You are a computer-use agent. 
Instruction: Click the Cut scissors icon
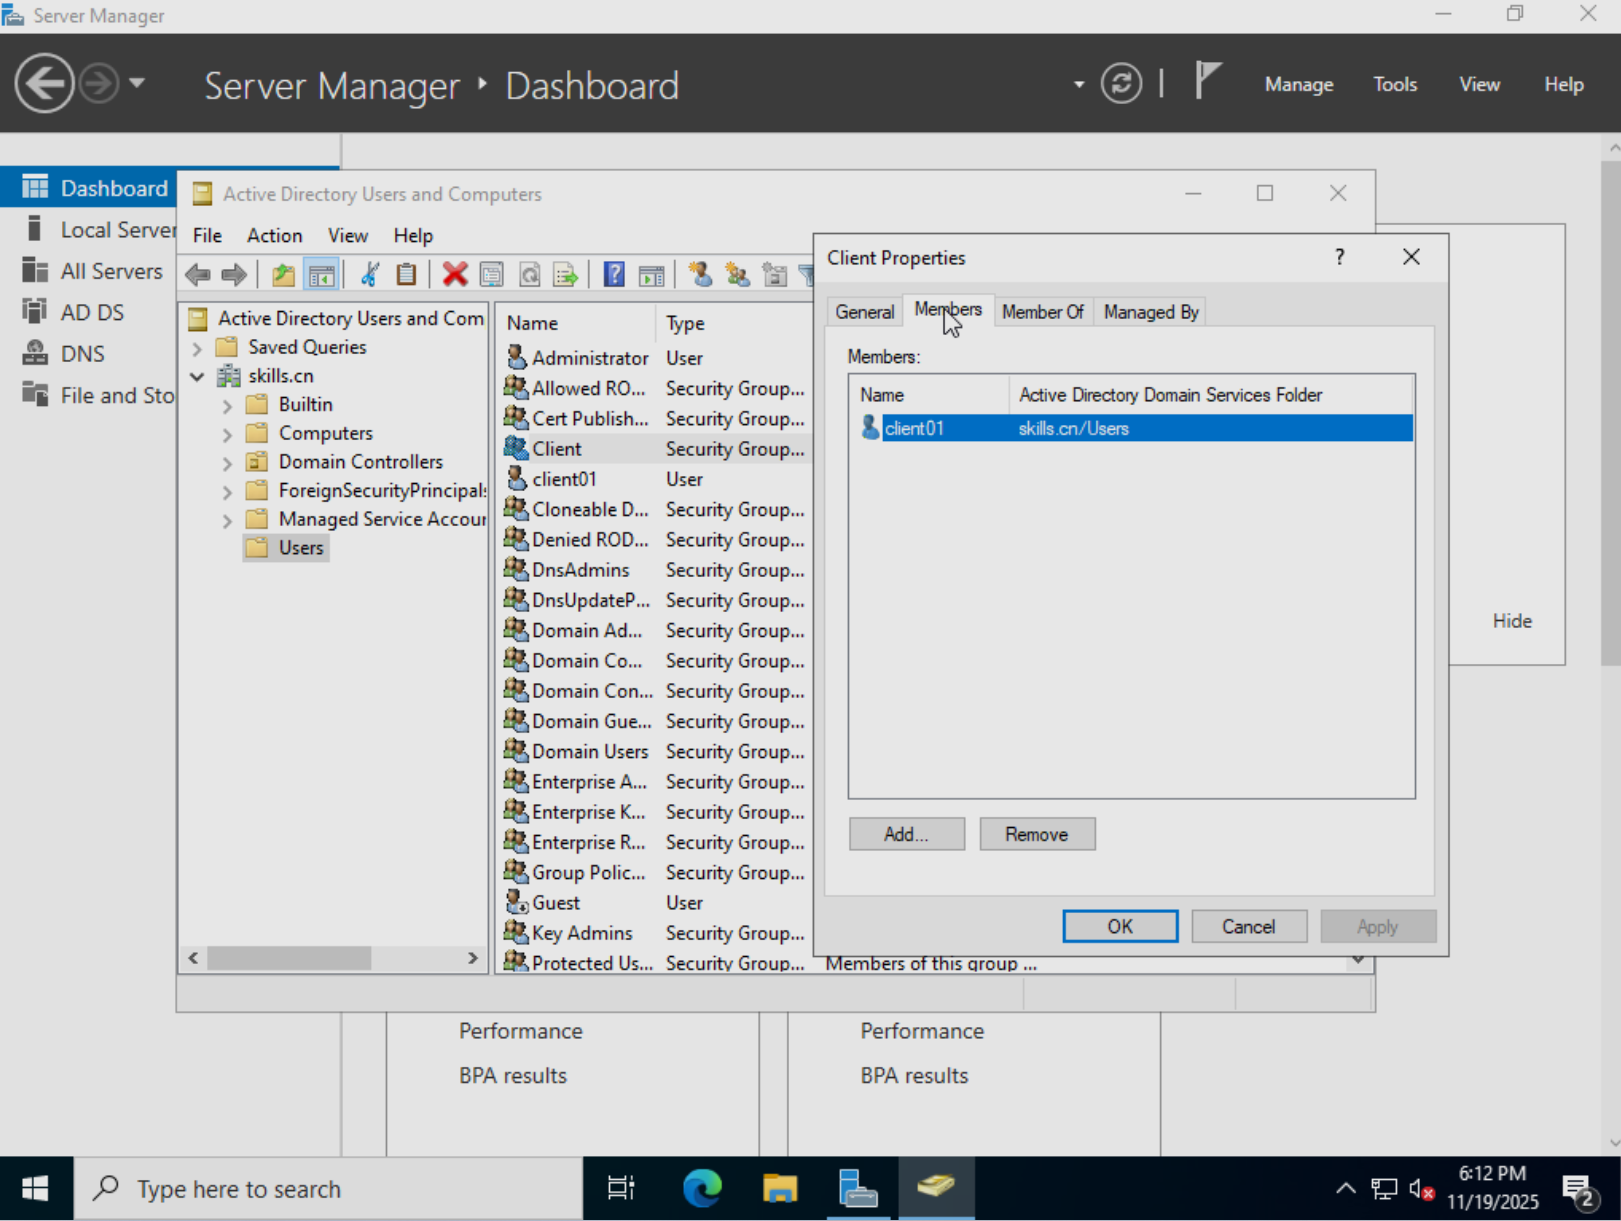[x=370, y=274]
